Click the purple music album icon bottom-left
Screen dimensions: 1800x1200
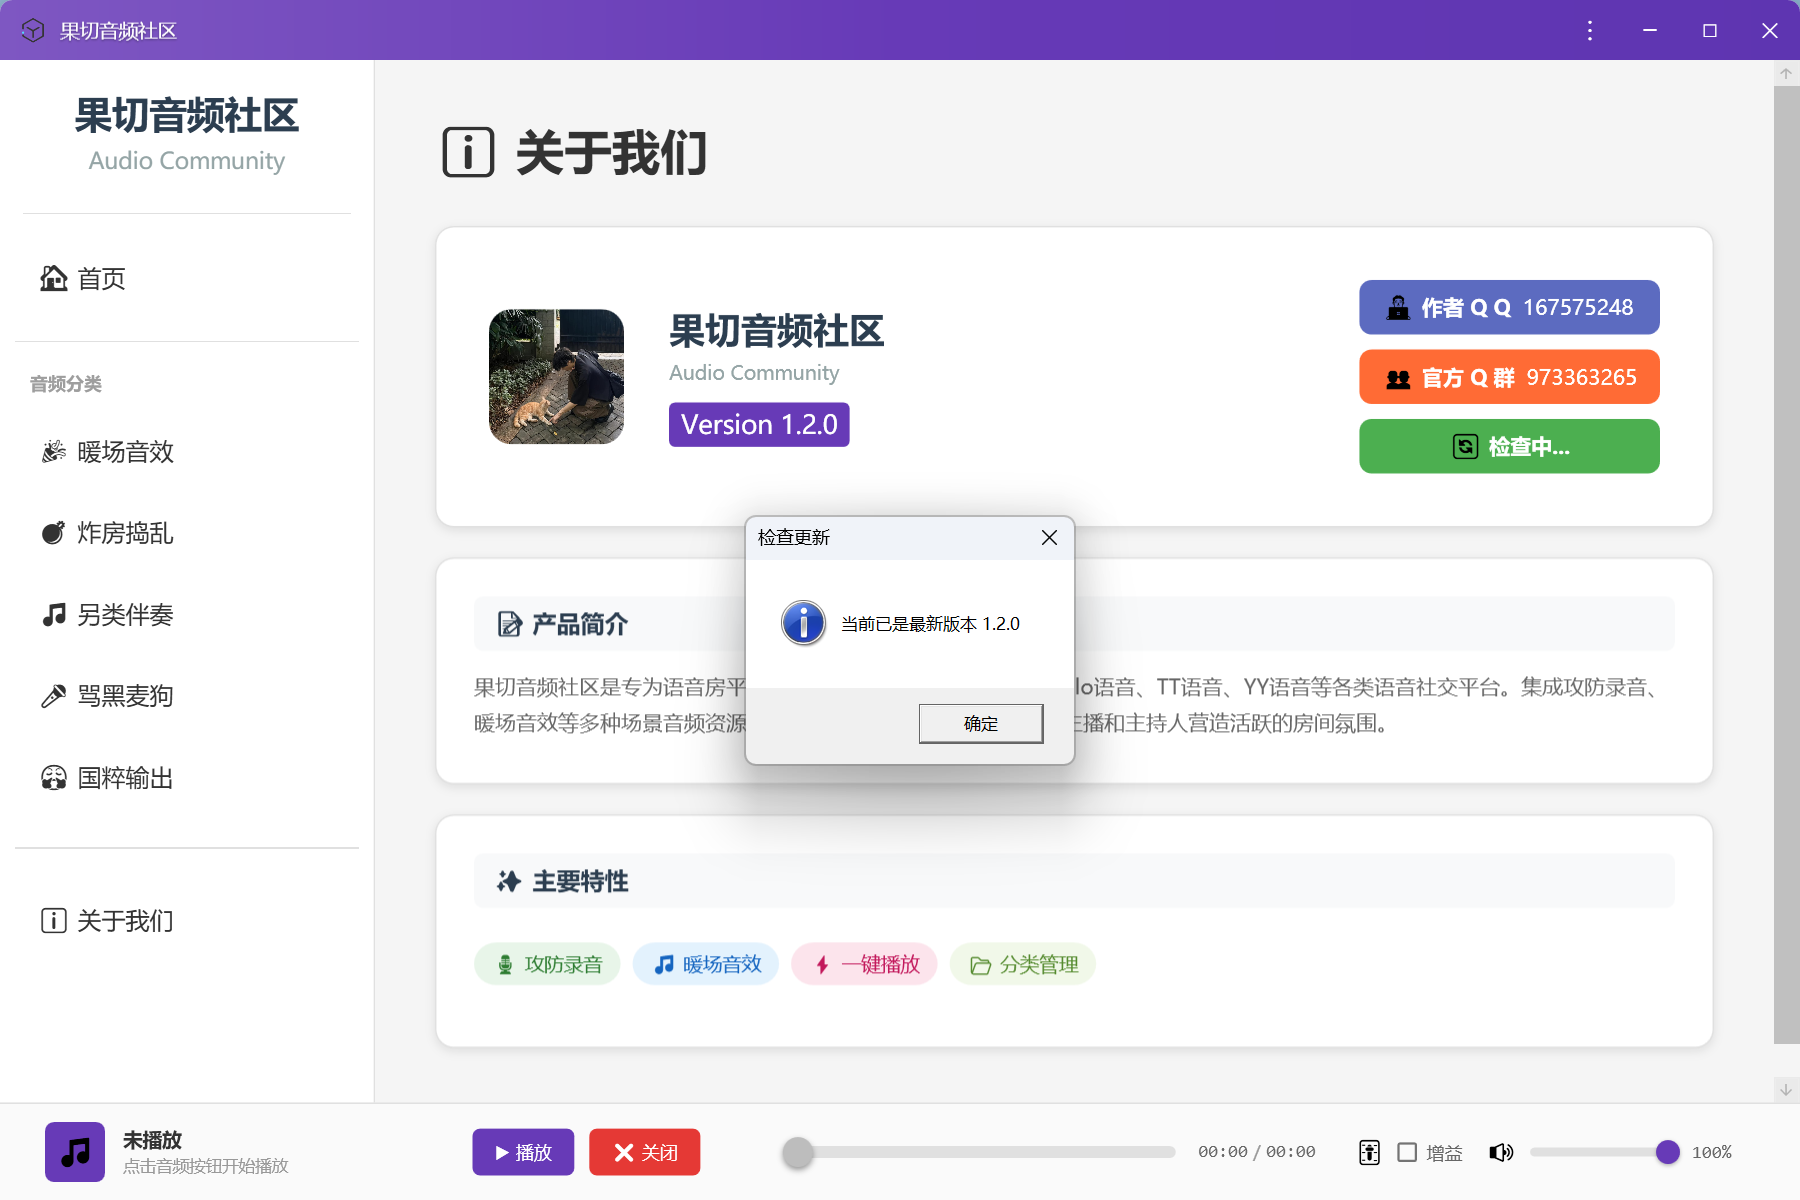(x=74, y=1151)
